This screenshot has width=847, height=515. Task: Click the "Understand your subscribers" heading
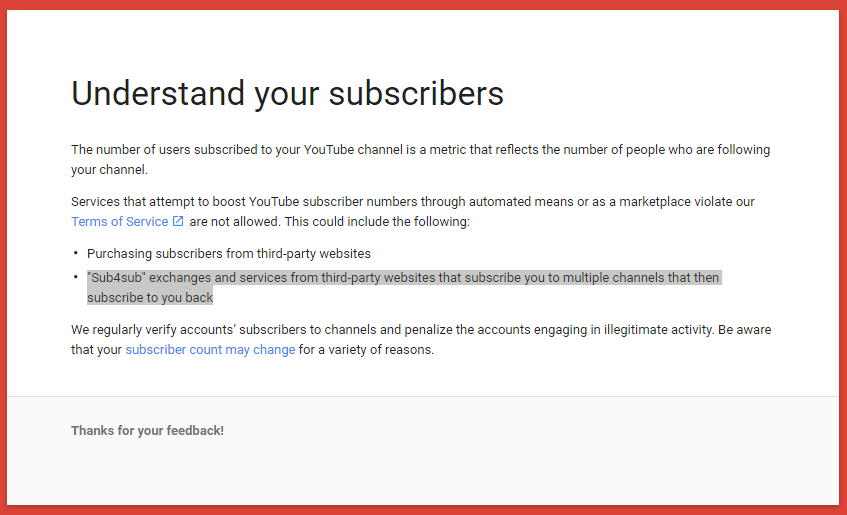pyautogui.click(x=287, y=94)
